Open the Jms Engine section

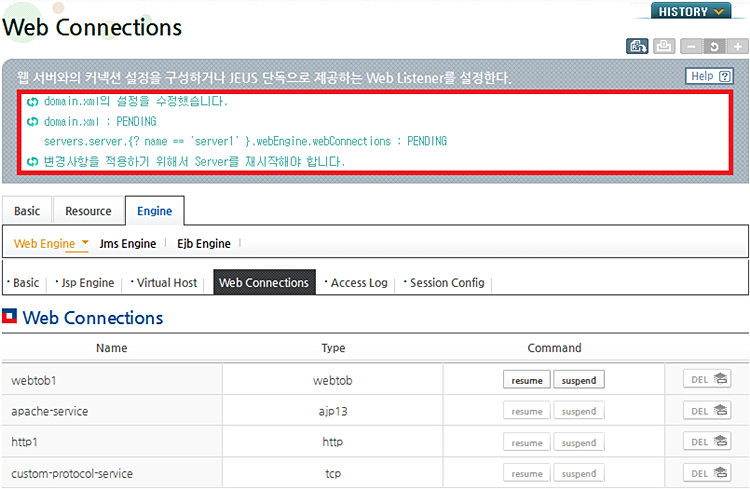pos(128,244)
